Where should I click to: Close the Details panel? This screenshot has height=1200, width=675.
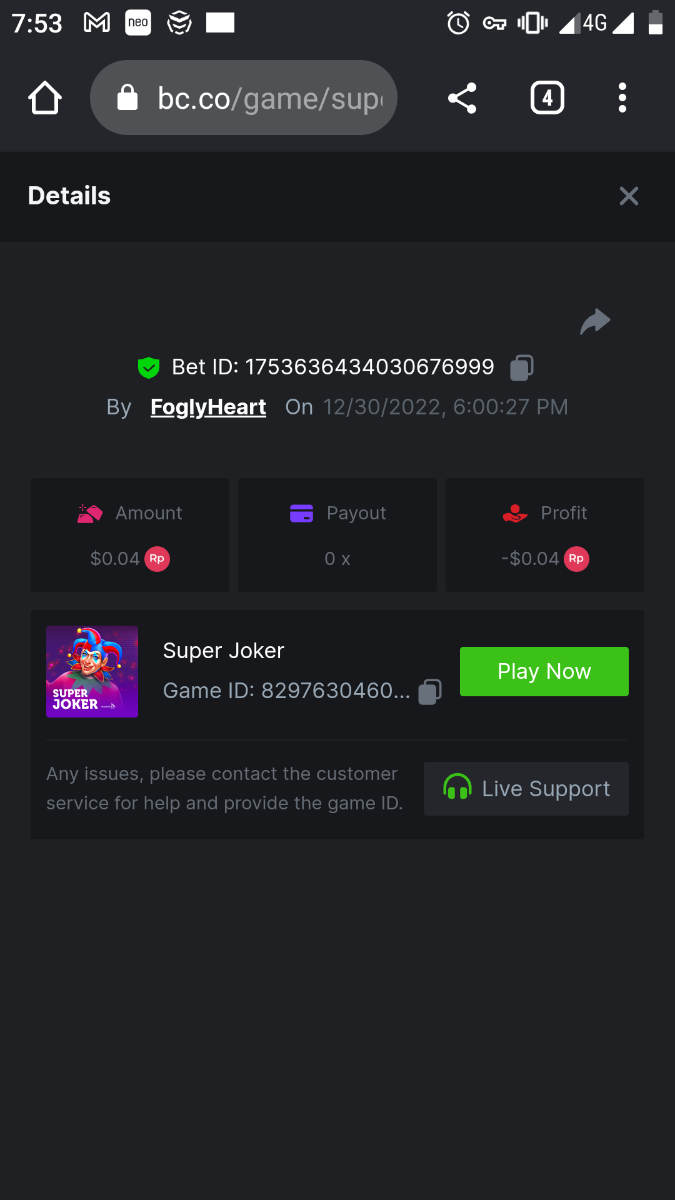(x=628, y=196)
